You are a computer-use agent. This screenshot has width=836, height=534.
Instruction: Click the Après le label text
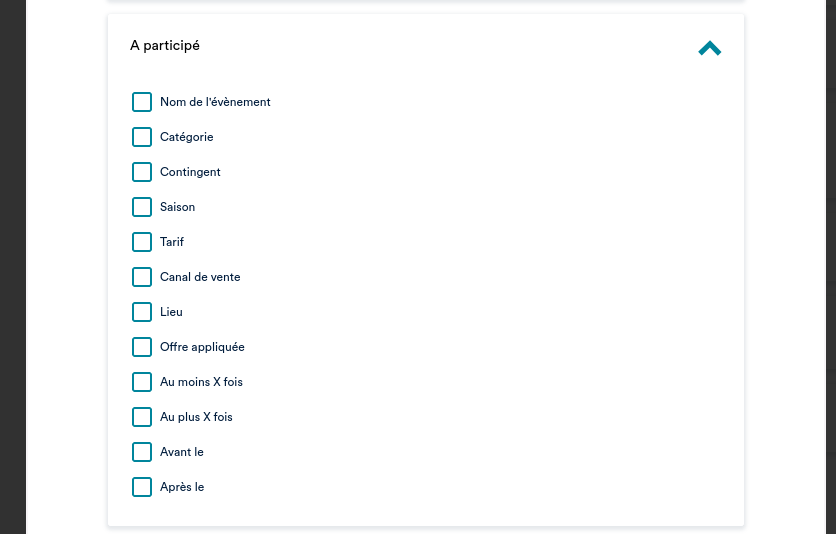click(x=182, y=487)
